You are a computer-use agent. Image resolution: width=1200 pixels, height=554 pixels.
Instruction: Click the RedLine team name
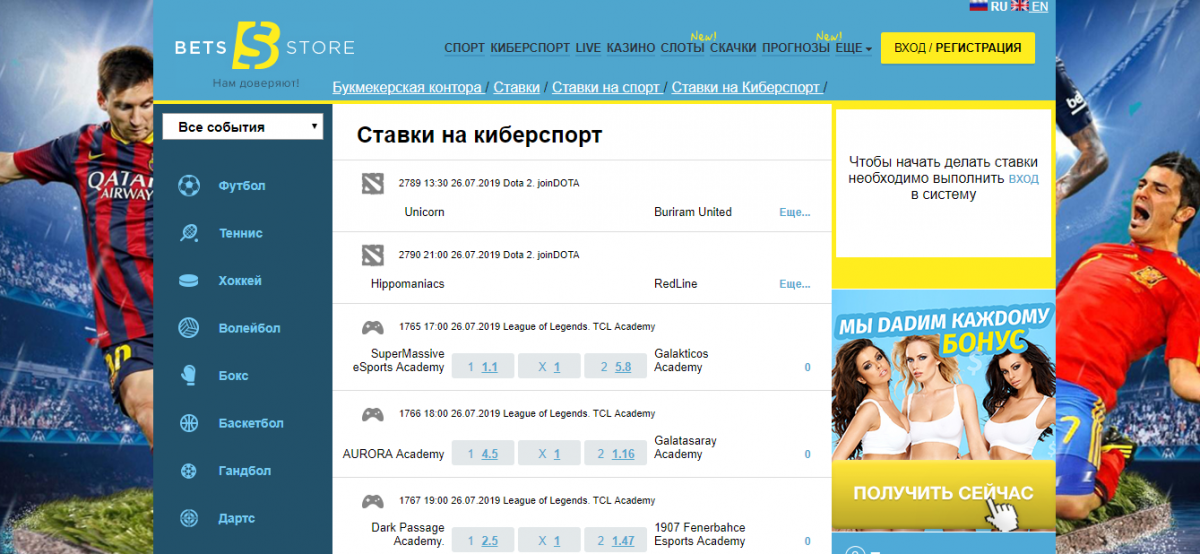[675, 284]
